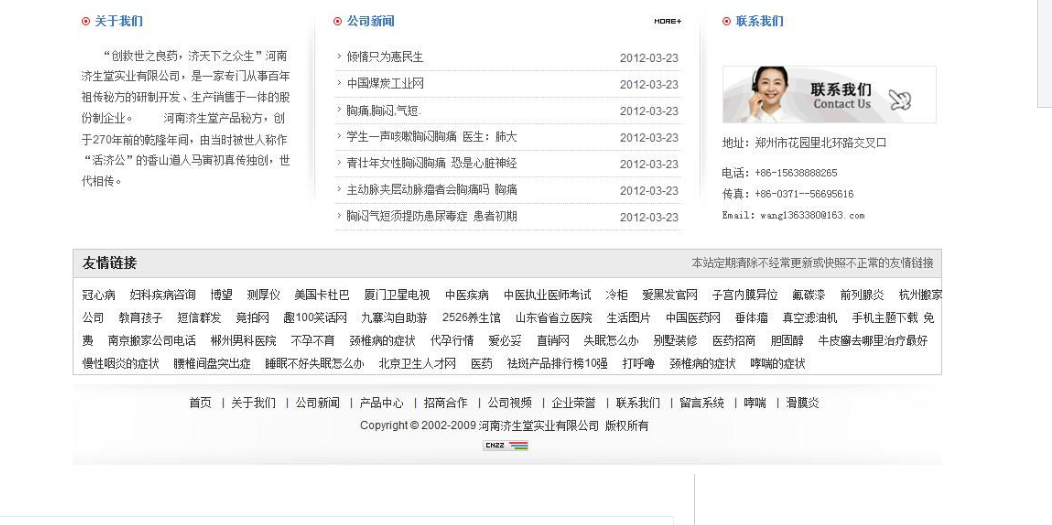This screenshot has height=525, width=1052.
Task: Visit friendly link 2526养生馆
Action: pyautogui.click(x=471, y=318)
